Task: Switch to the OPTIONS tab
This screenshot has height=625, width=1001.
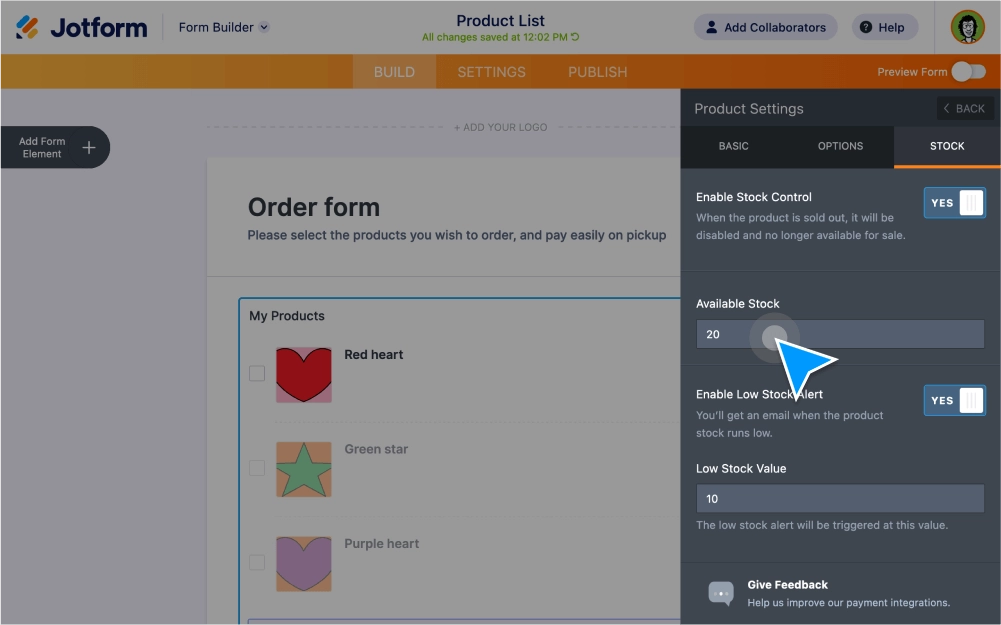Action: coord(839,146)
